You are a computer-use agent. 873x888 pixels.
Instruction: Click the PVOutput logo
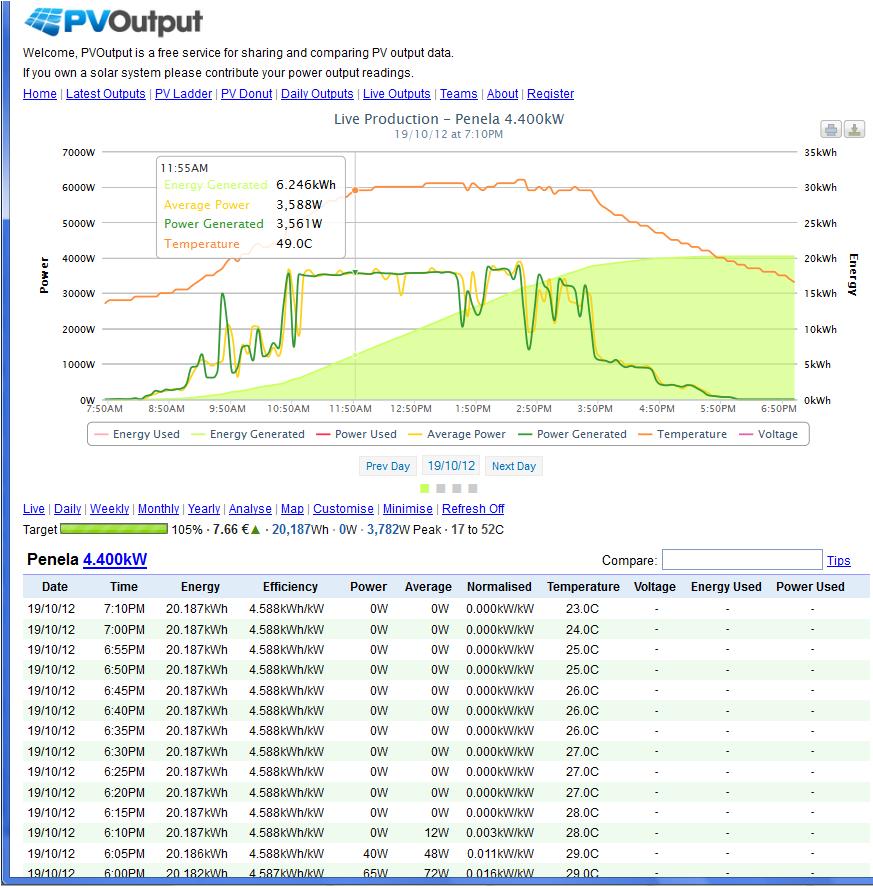(114, 22)
